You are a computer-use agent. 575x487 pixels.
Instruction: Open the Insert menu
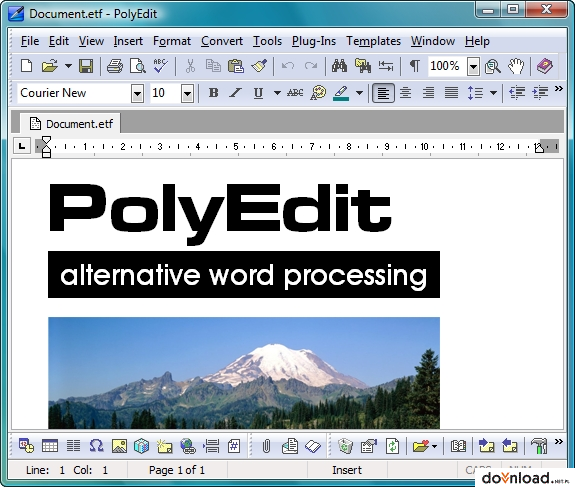pyautogui.click(x=128, y=41)
